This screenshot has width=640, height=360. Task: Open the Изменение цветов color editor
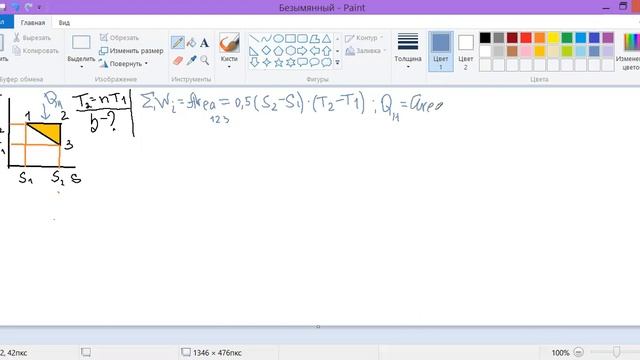(x=629, y=51)
